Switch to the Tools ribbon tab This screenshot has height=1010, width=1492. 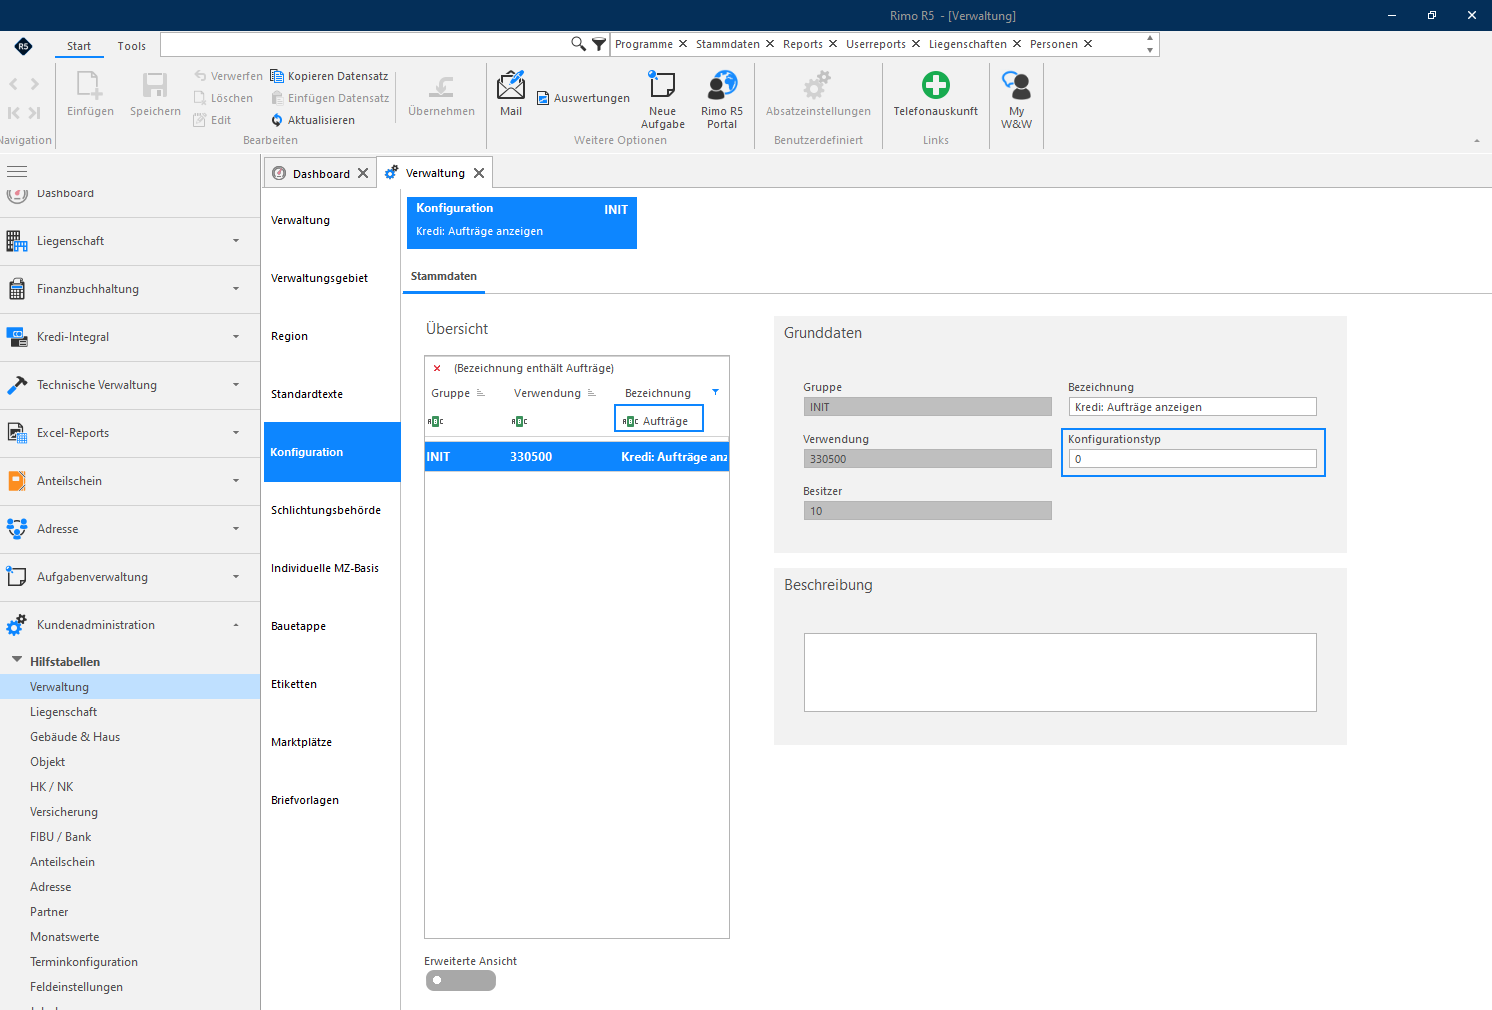click(x=131, y=46)
